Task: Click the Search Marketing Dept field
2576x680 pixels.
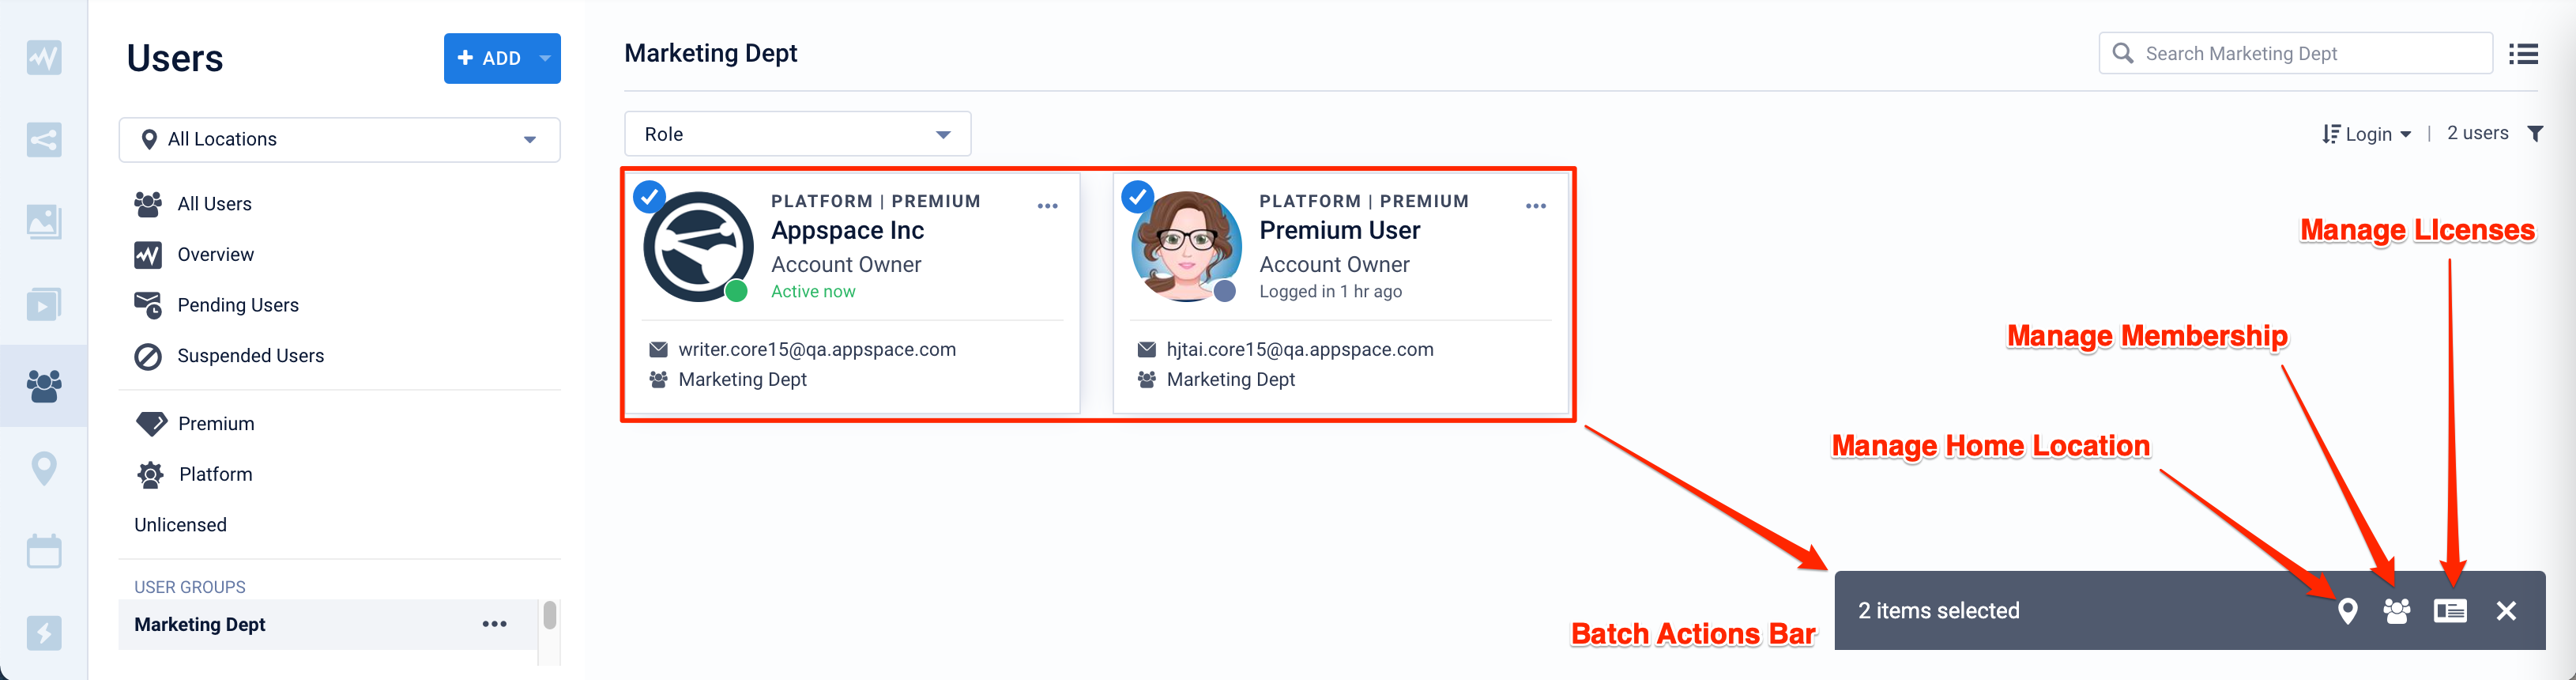Action: pos(2295,54)
